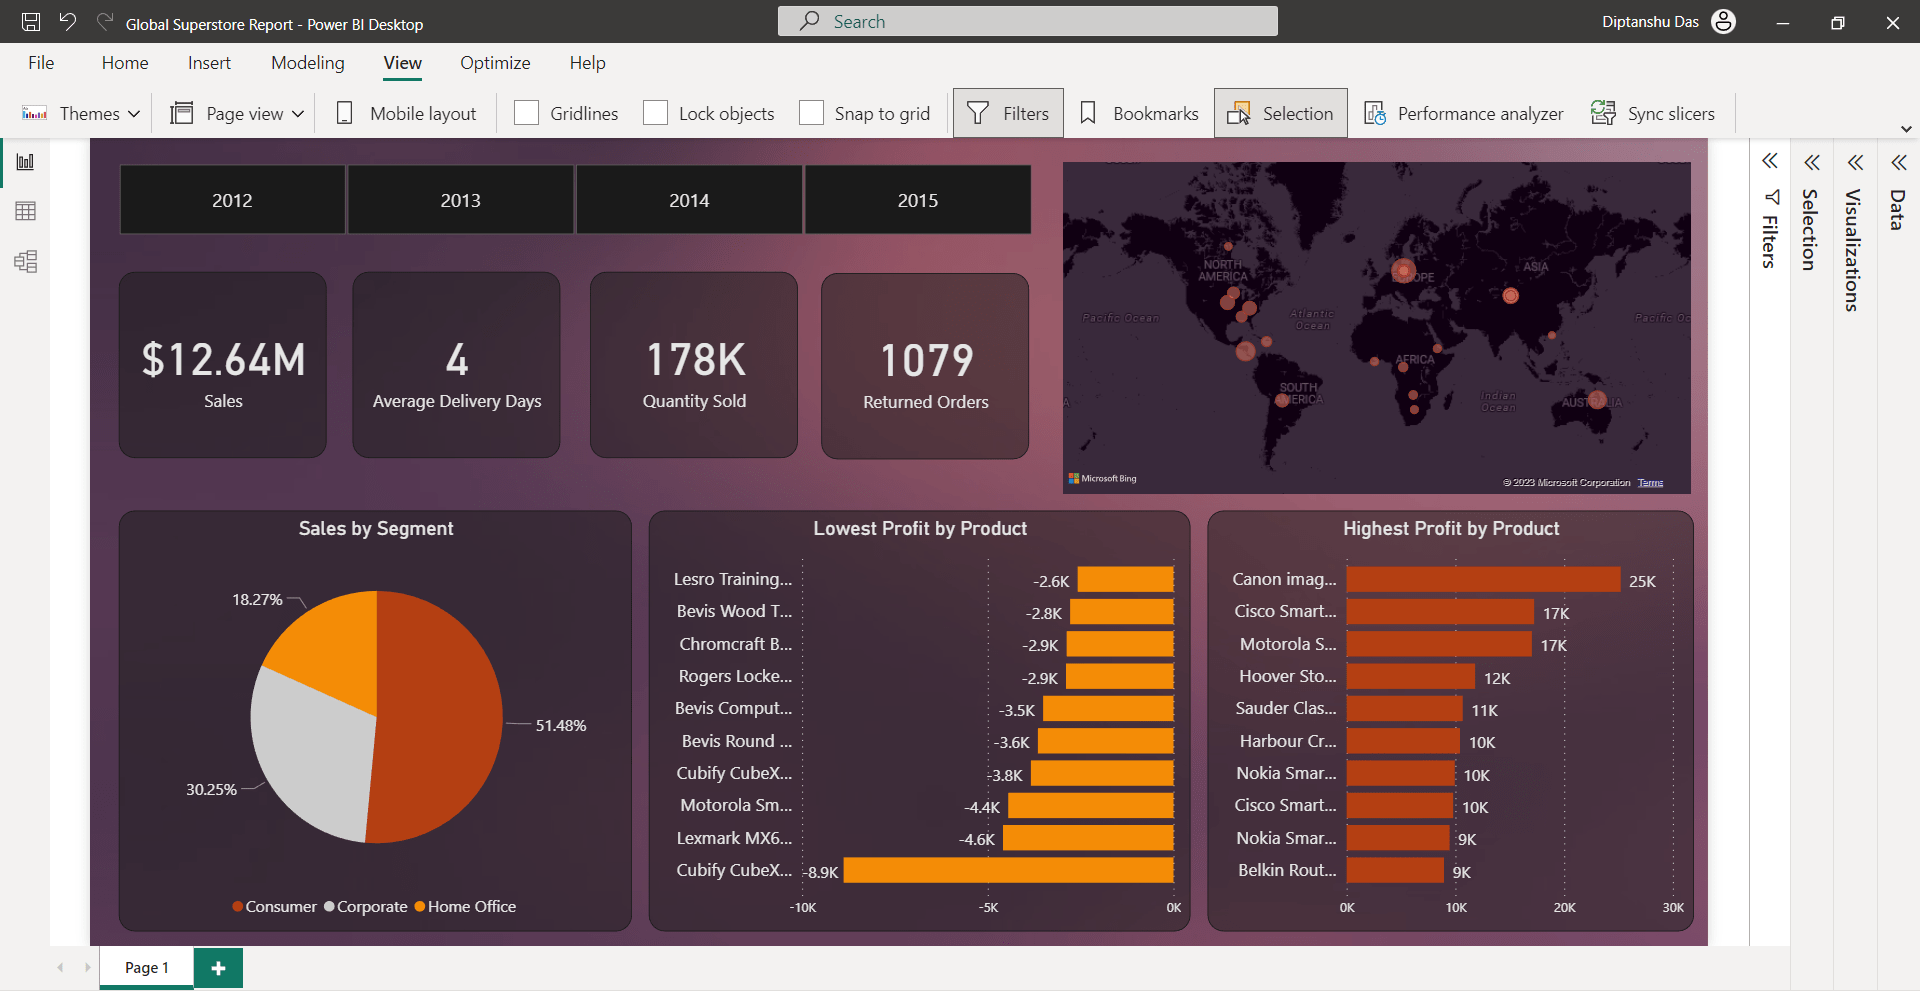The width and height of the screenshot is (1920, 991).
Task: Select the 2014 year slicer
Action: [689, 200]
